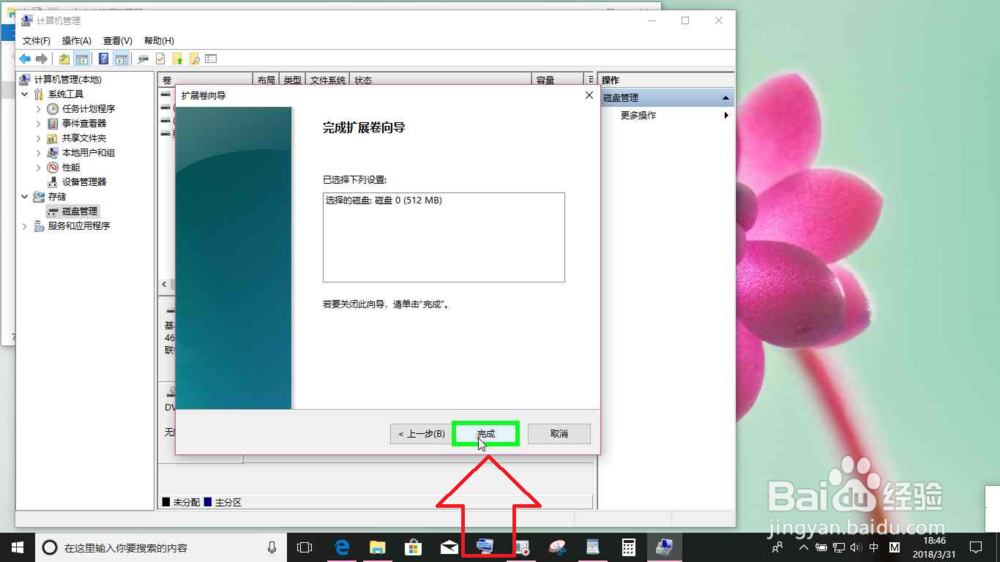Expand the 任务计划程序 node
1000x562 pixels.
pyautogui.click(x=38, y=109)
